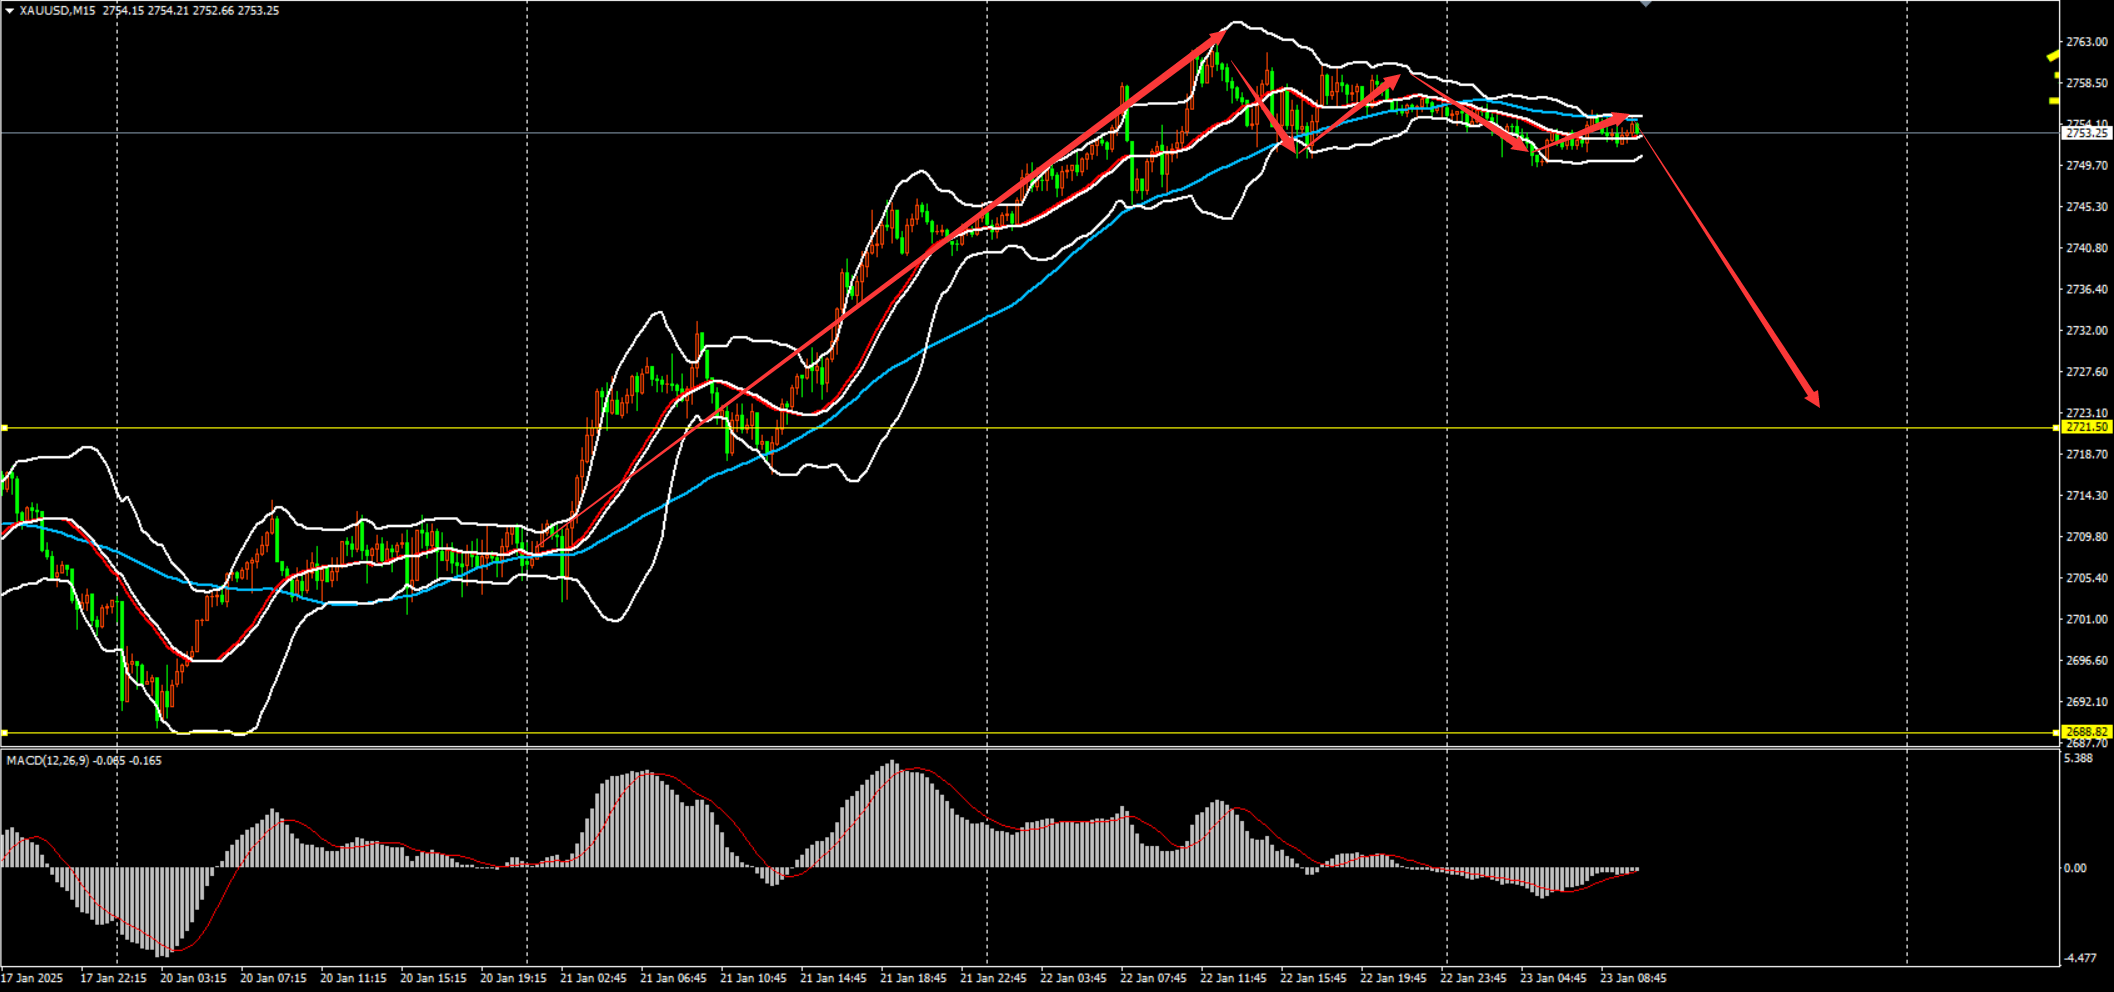The image size is (2114, 992).
Task: Click the 2727.60 price scale value
Action: point(2087,372)
